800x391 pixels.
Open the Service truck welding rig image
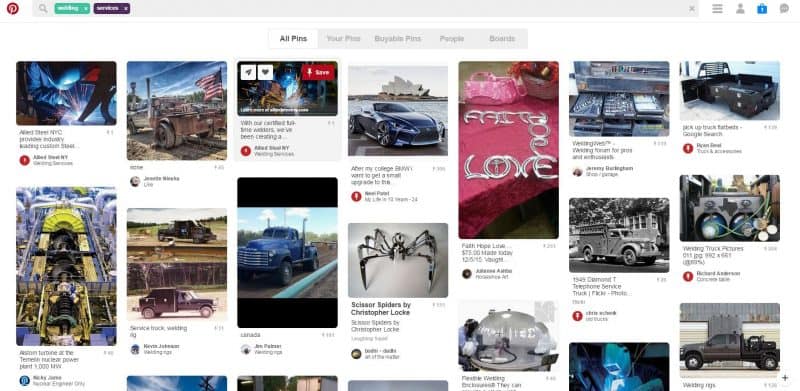pyautogui.click(x=177, y=264)
